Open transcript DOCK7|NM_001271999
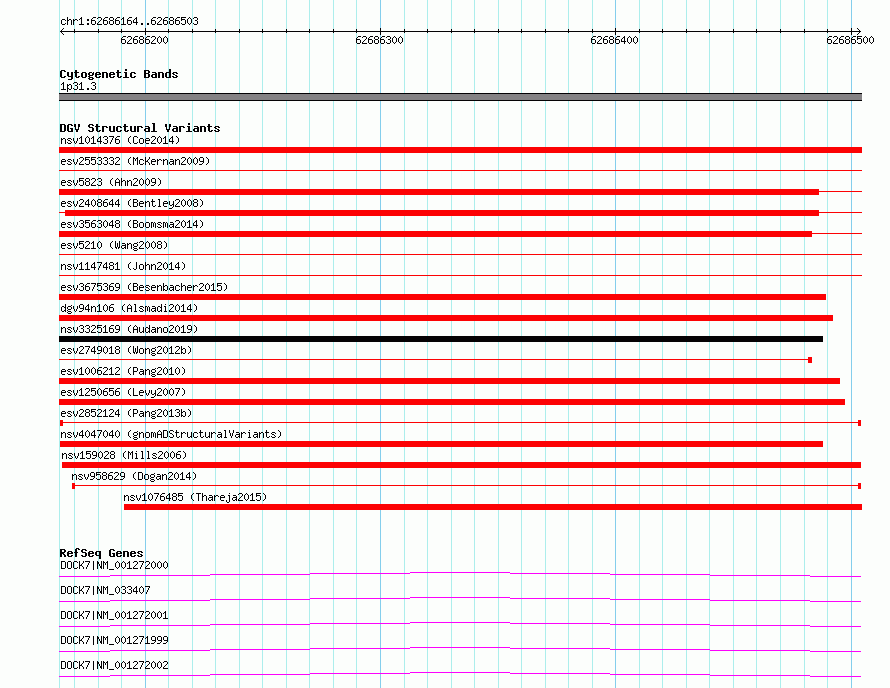The width and height of the screenshot is (890, 688). [x=114, y=640]
